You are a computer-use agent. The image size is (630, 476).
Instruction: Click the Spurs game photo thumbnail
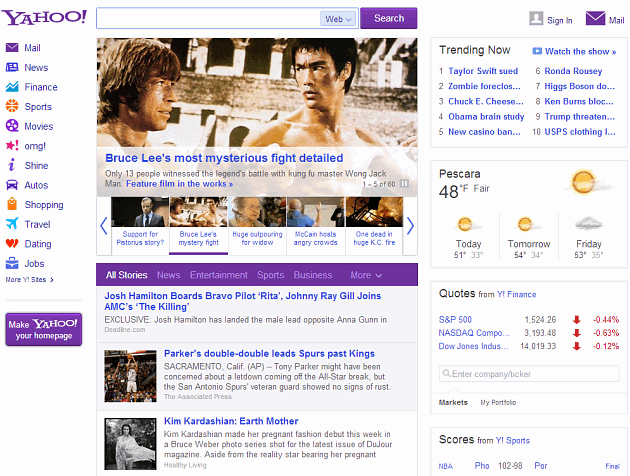point(130,376)
